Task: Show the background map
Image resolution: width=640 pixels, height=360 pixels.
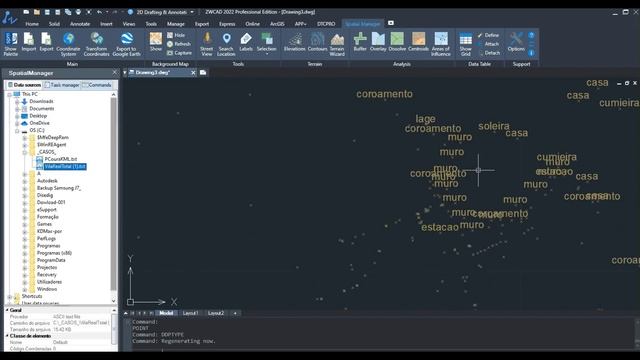Action: tap(156, 42)
